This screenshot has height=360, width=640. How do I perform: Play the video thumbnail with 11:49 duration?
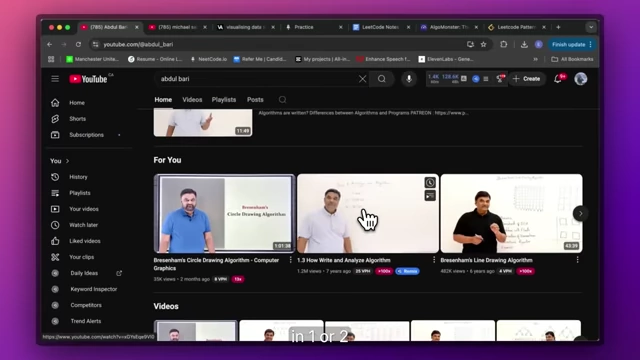(203, 122)
